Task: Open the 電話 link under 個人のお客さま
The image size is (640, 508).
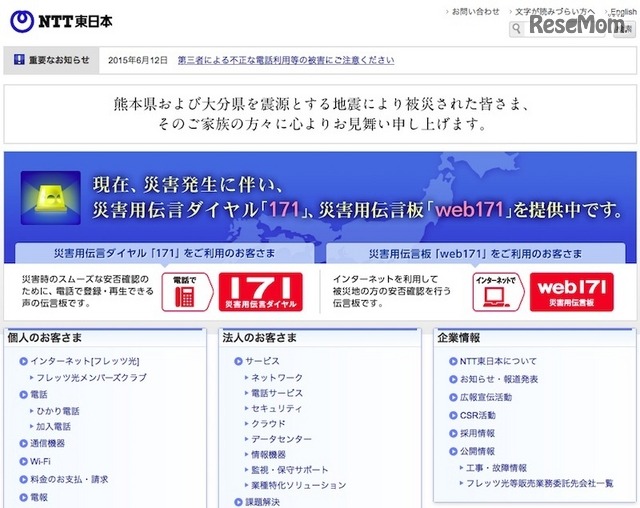Action: 39,395
